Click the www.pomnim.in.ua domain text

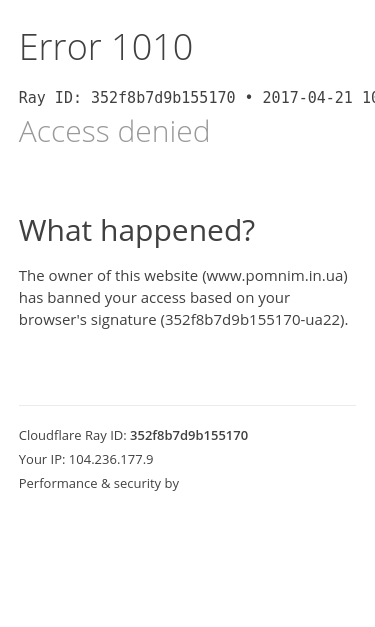[x=275, y=276]
